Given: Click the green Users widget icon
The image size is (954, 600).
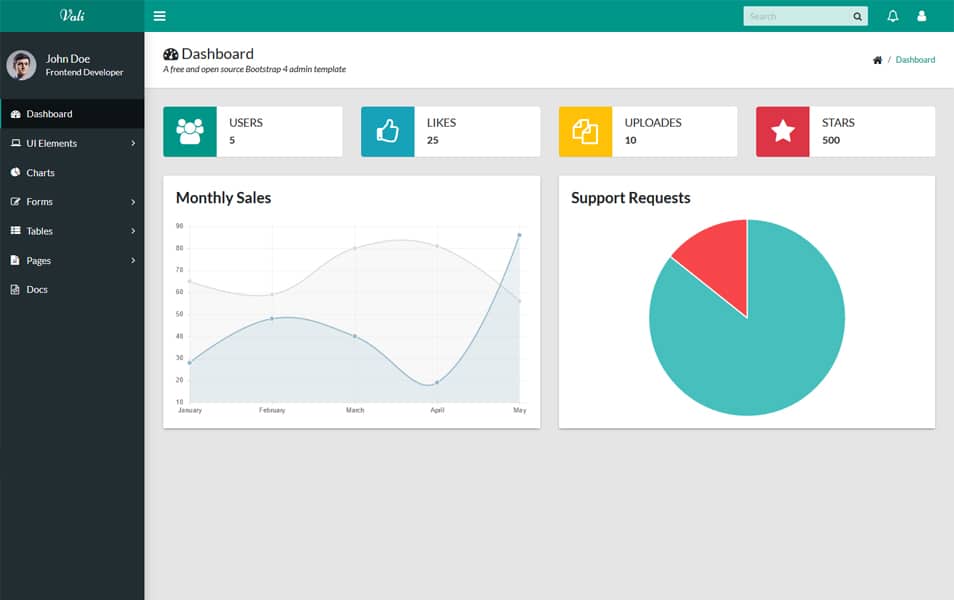Looking at the screenshot, I should (190, 131).
